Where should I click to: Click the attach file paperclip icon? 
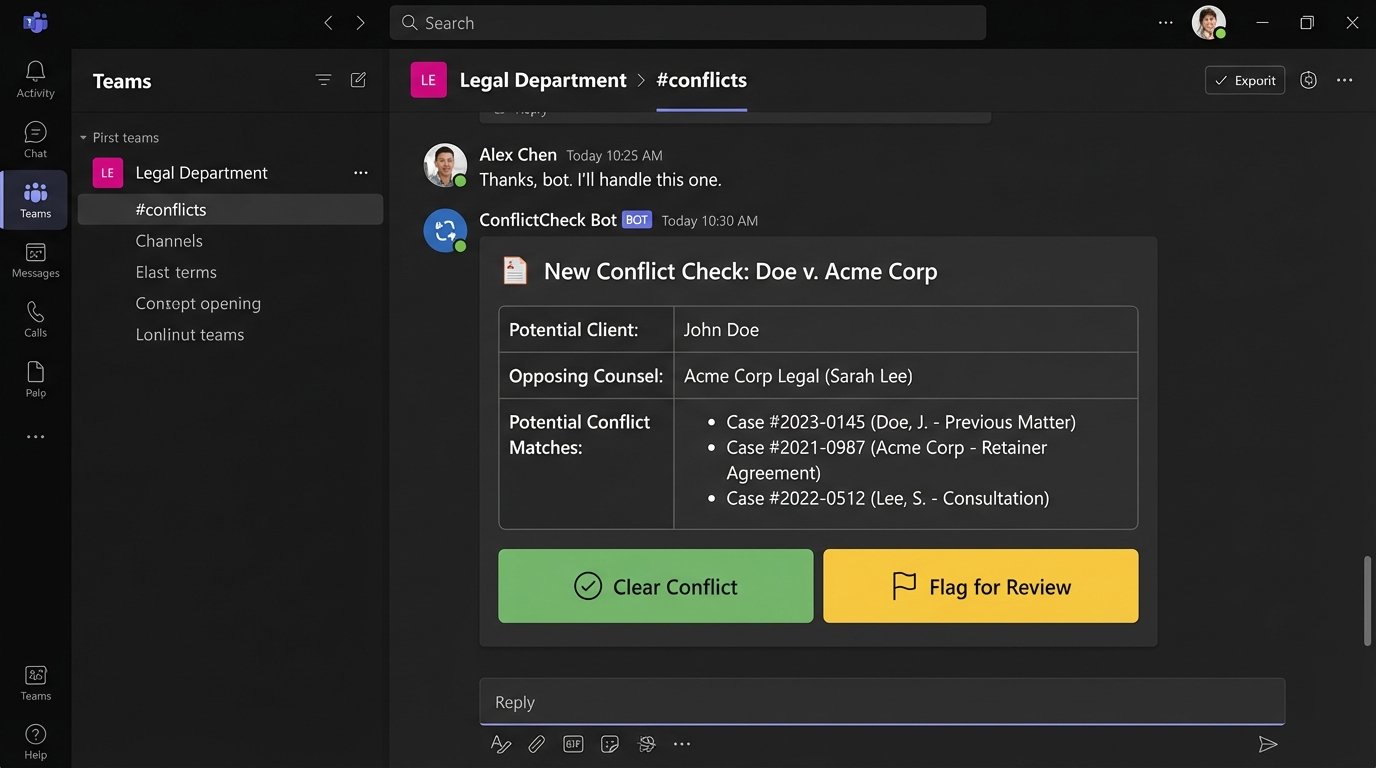pos(536,743)
